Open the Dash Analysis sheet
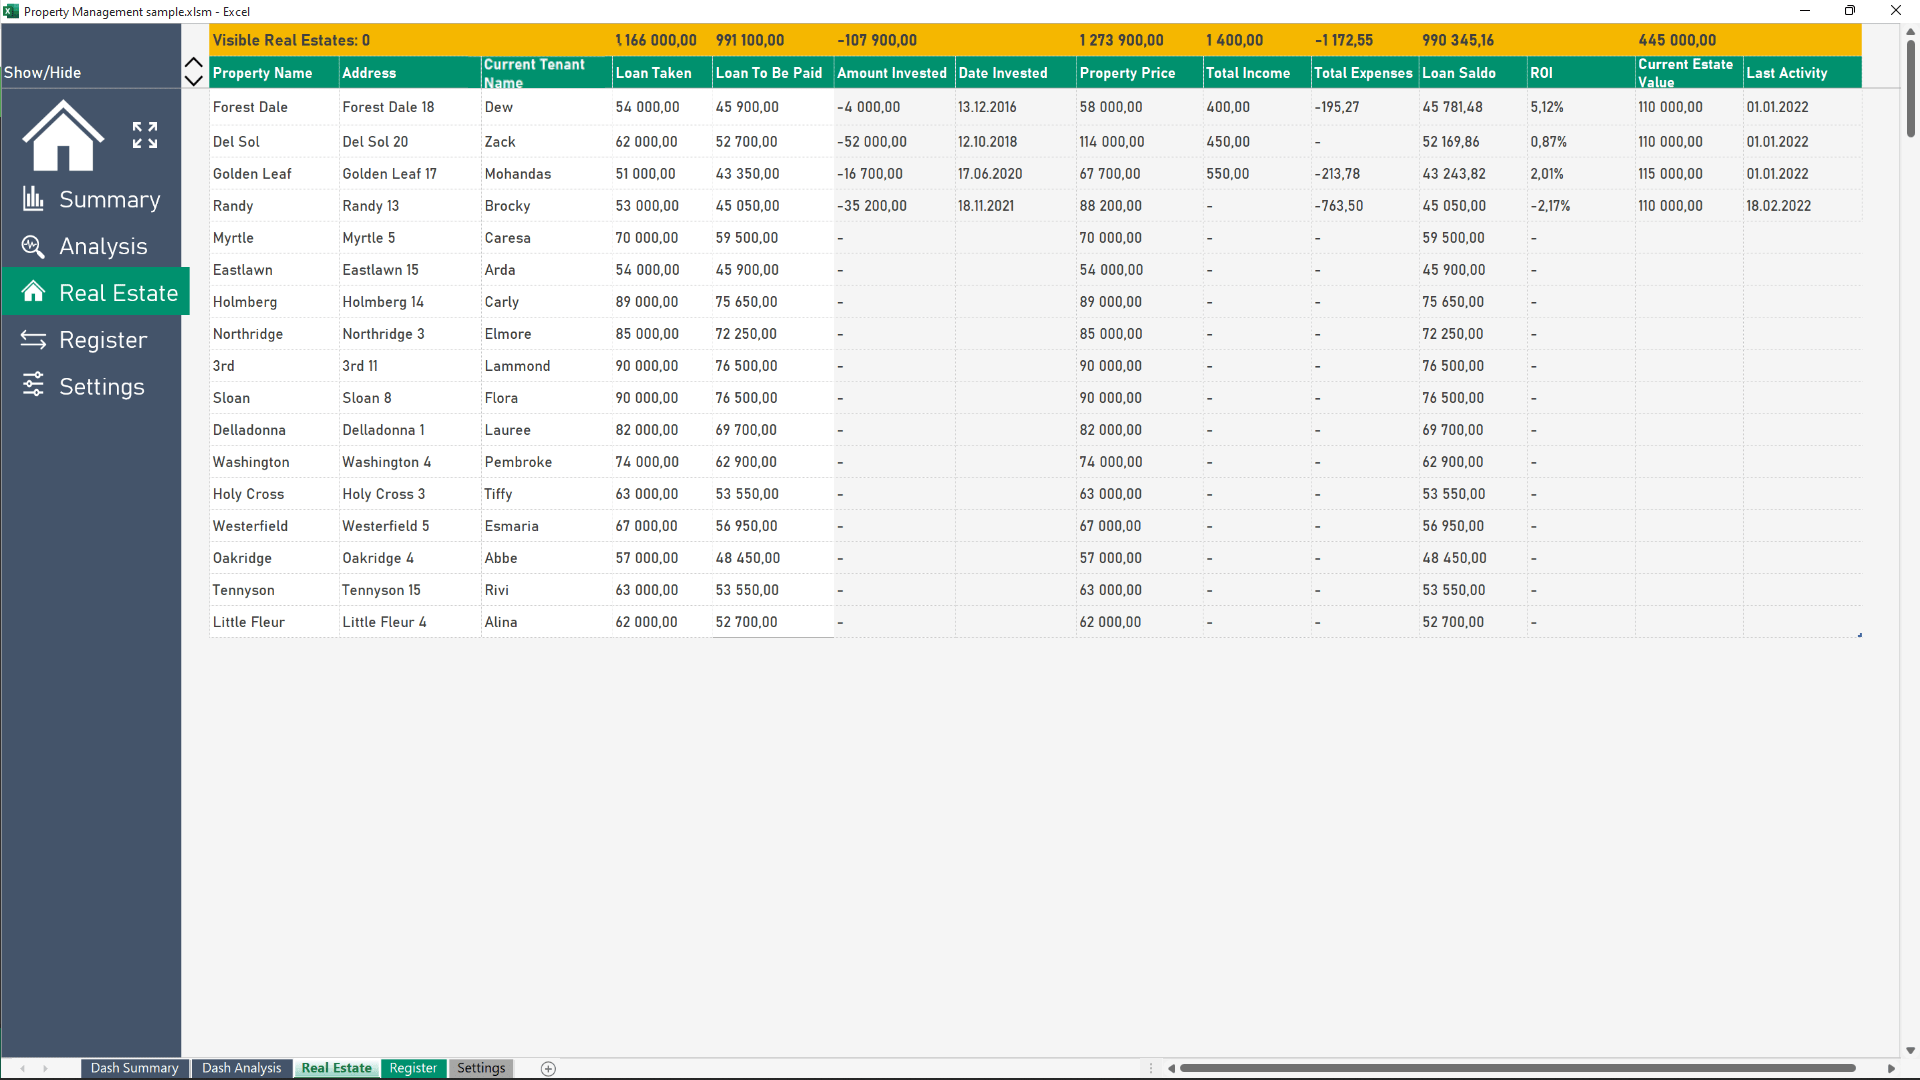 [x=241, y=1068]
